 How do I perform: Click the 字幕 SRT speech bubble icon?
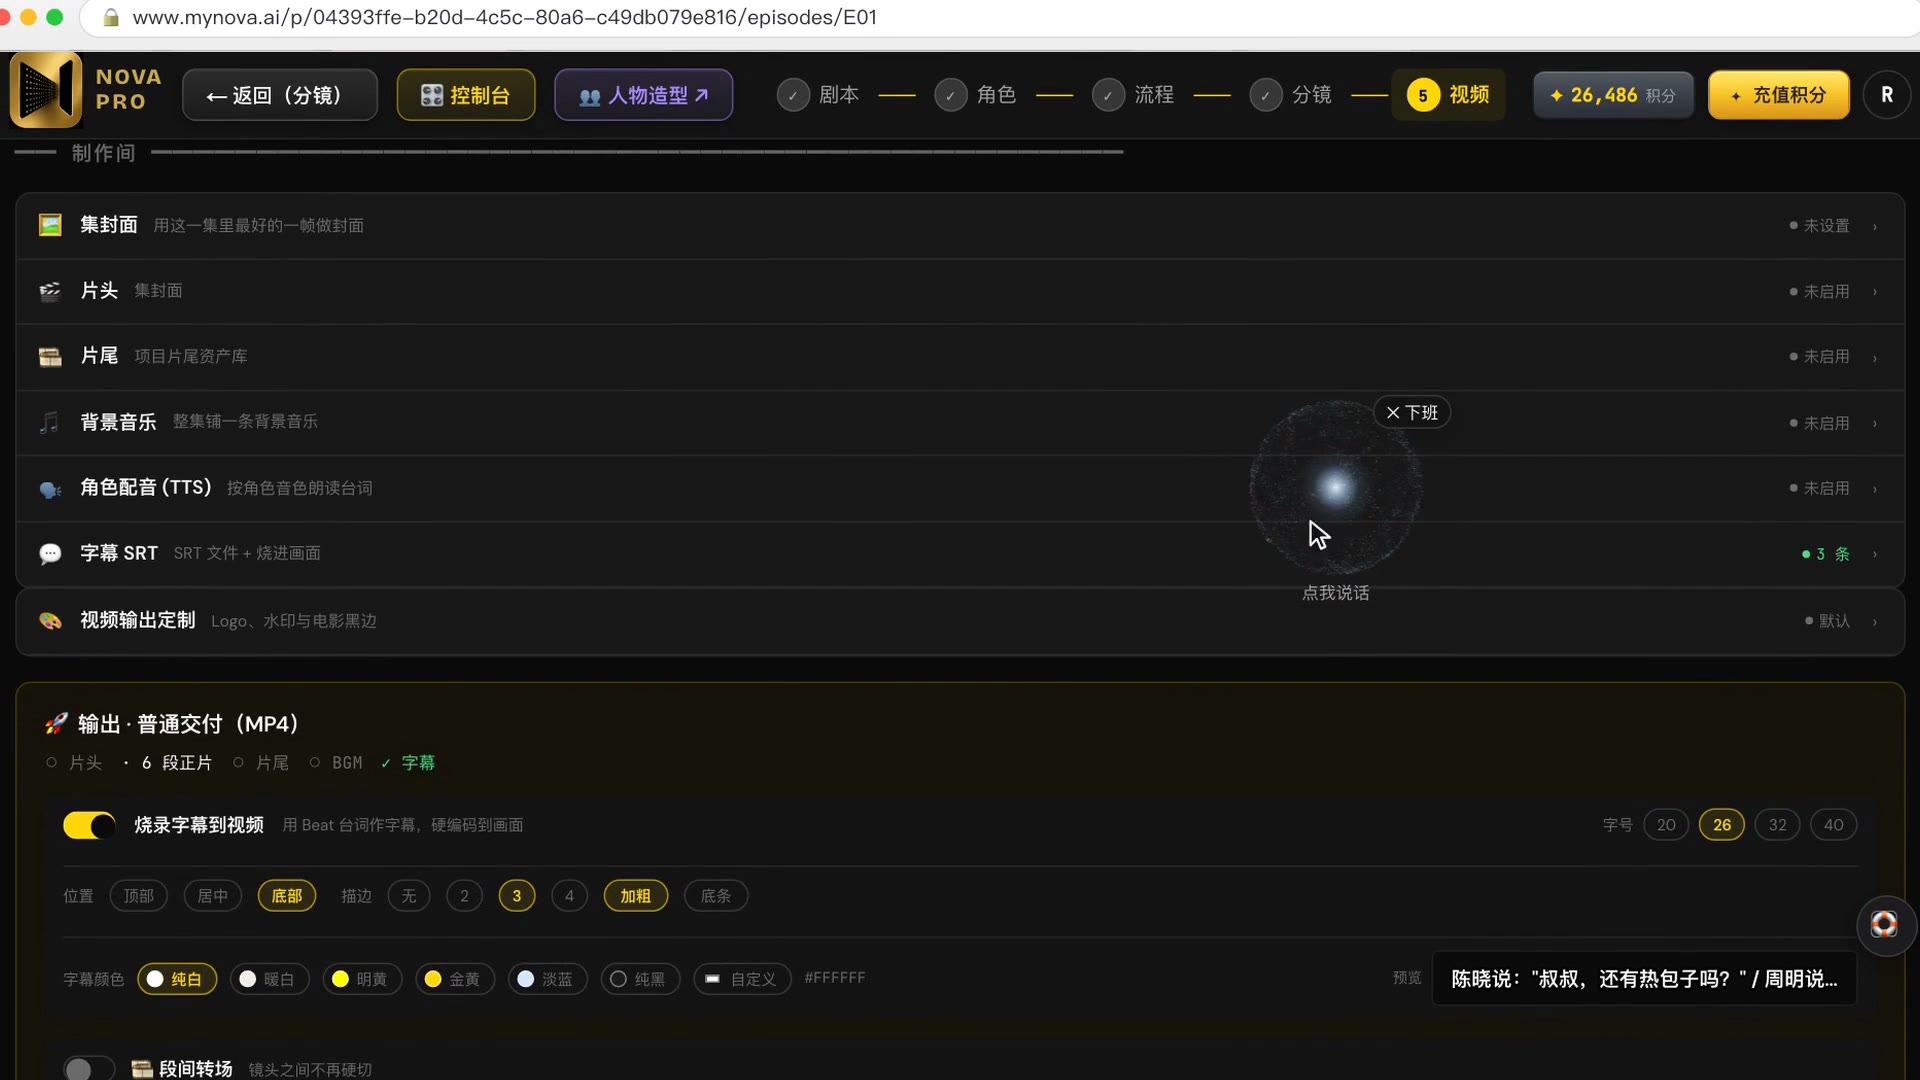[50, 554]
